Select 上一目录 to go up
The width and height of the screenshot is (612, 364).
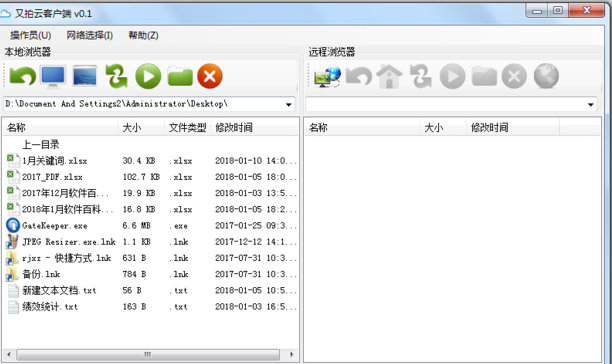41,145
